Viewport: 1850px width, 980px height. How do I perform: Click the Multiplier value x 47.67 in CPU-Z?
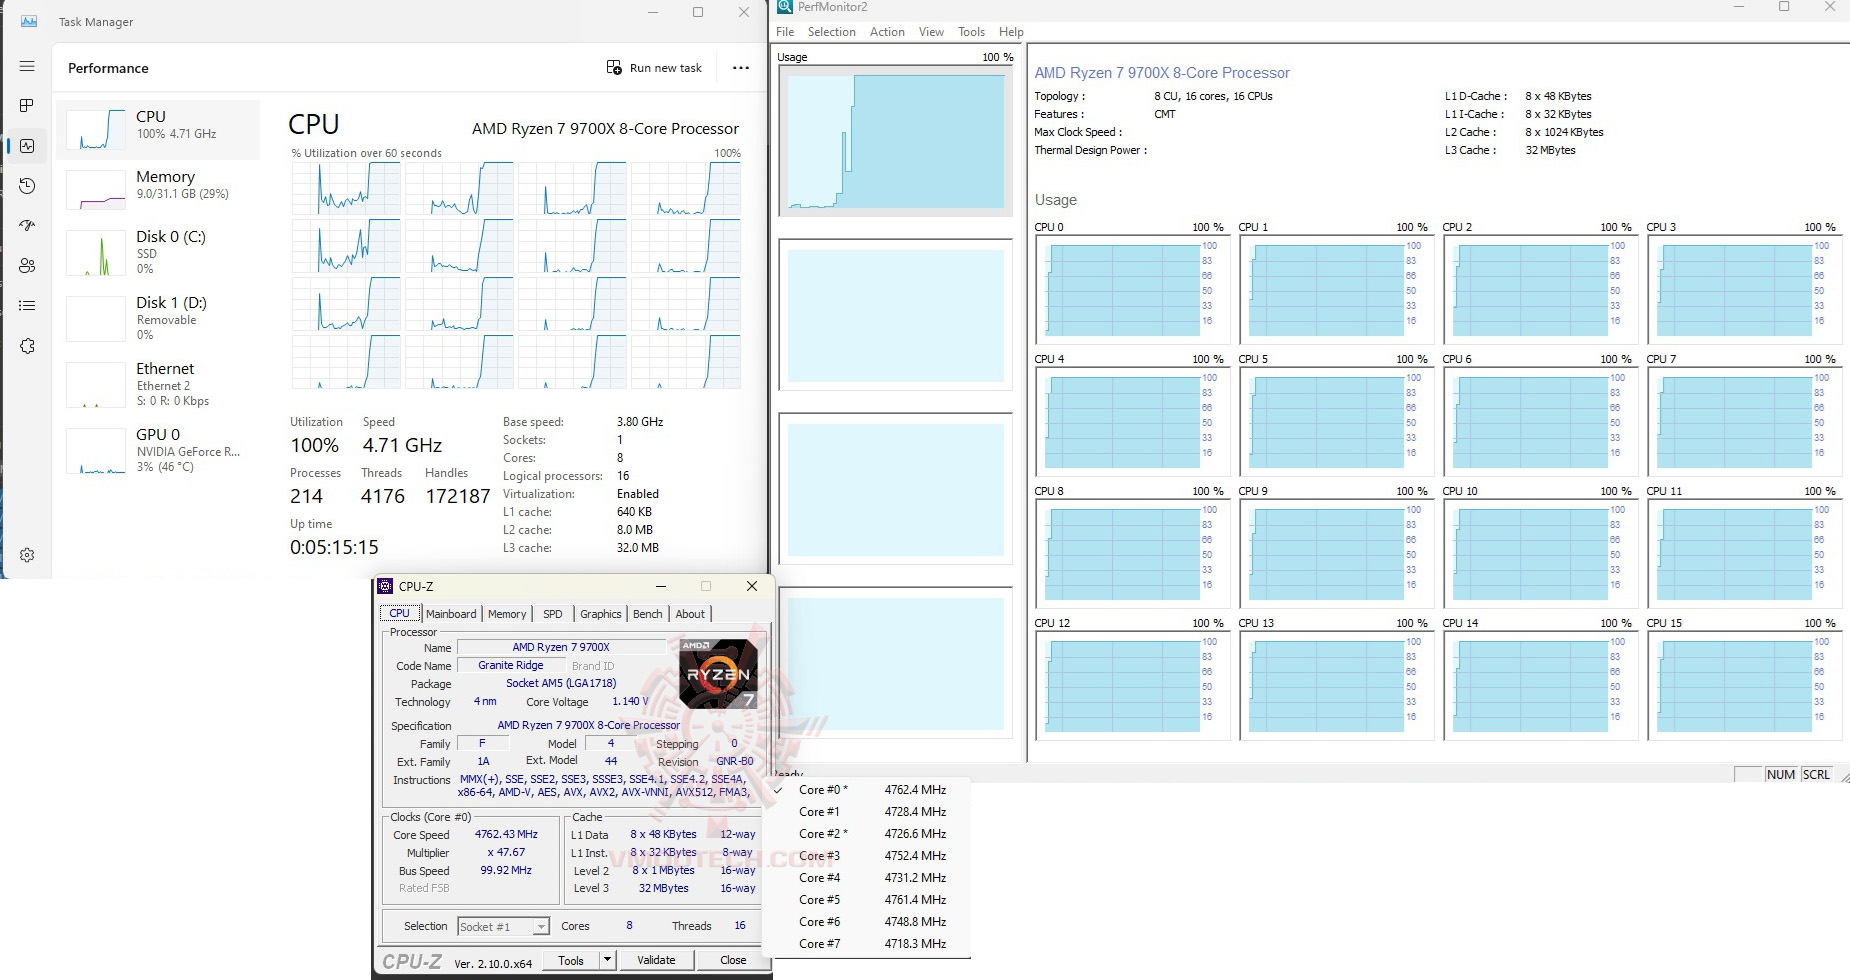click(506, 852)
